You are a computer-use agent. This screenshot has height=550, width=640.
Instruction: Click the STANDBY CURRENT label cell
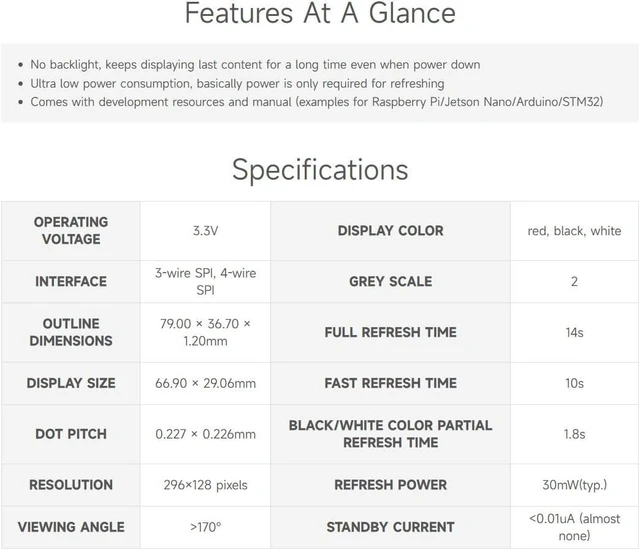tap(390, 527)
